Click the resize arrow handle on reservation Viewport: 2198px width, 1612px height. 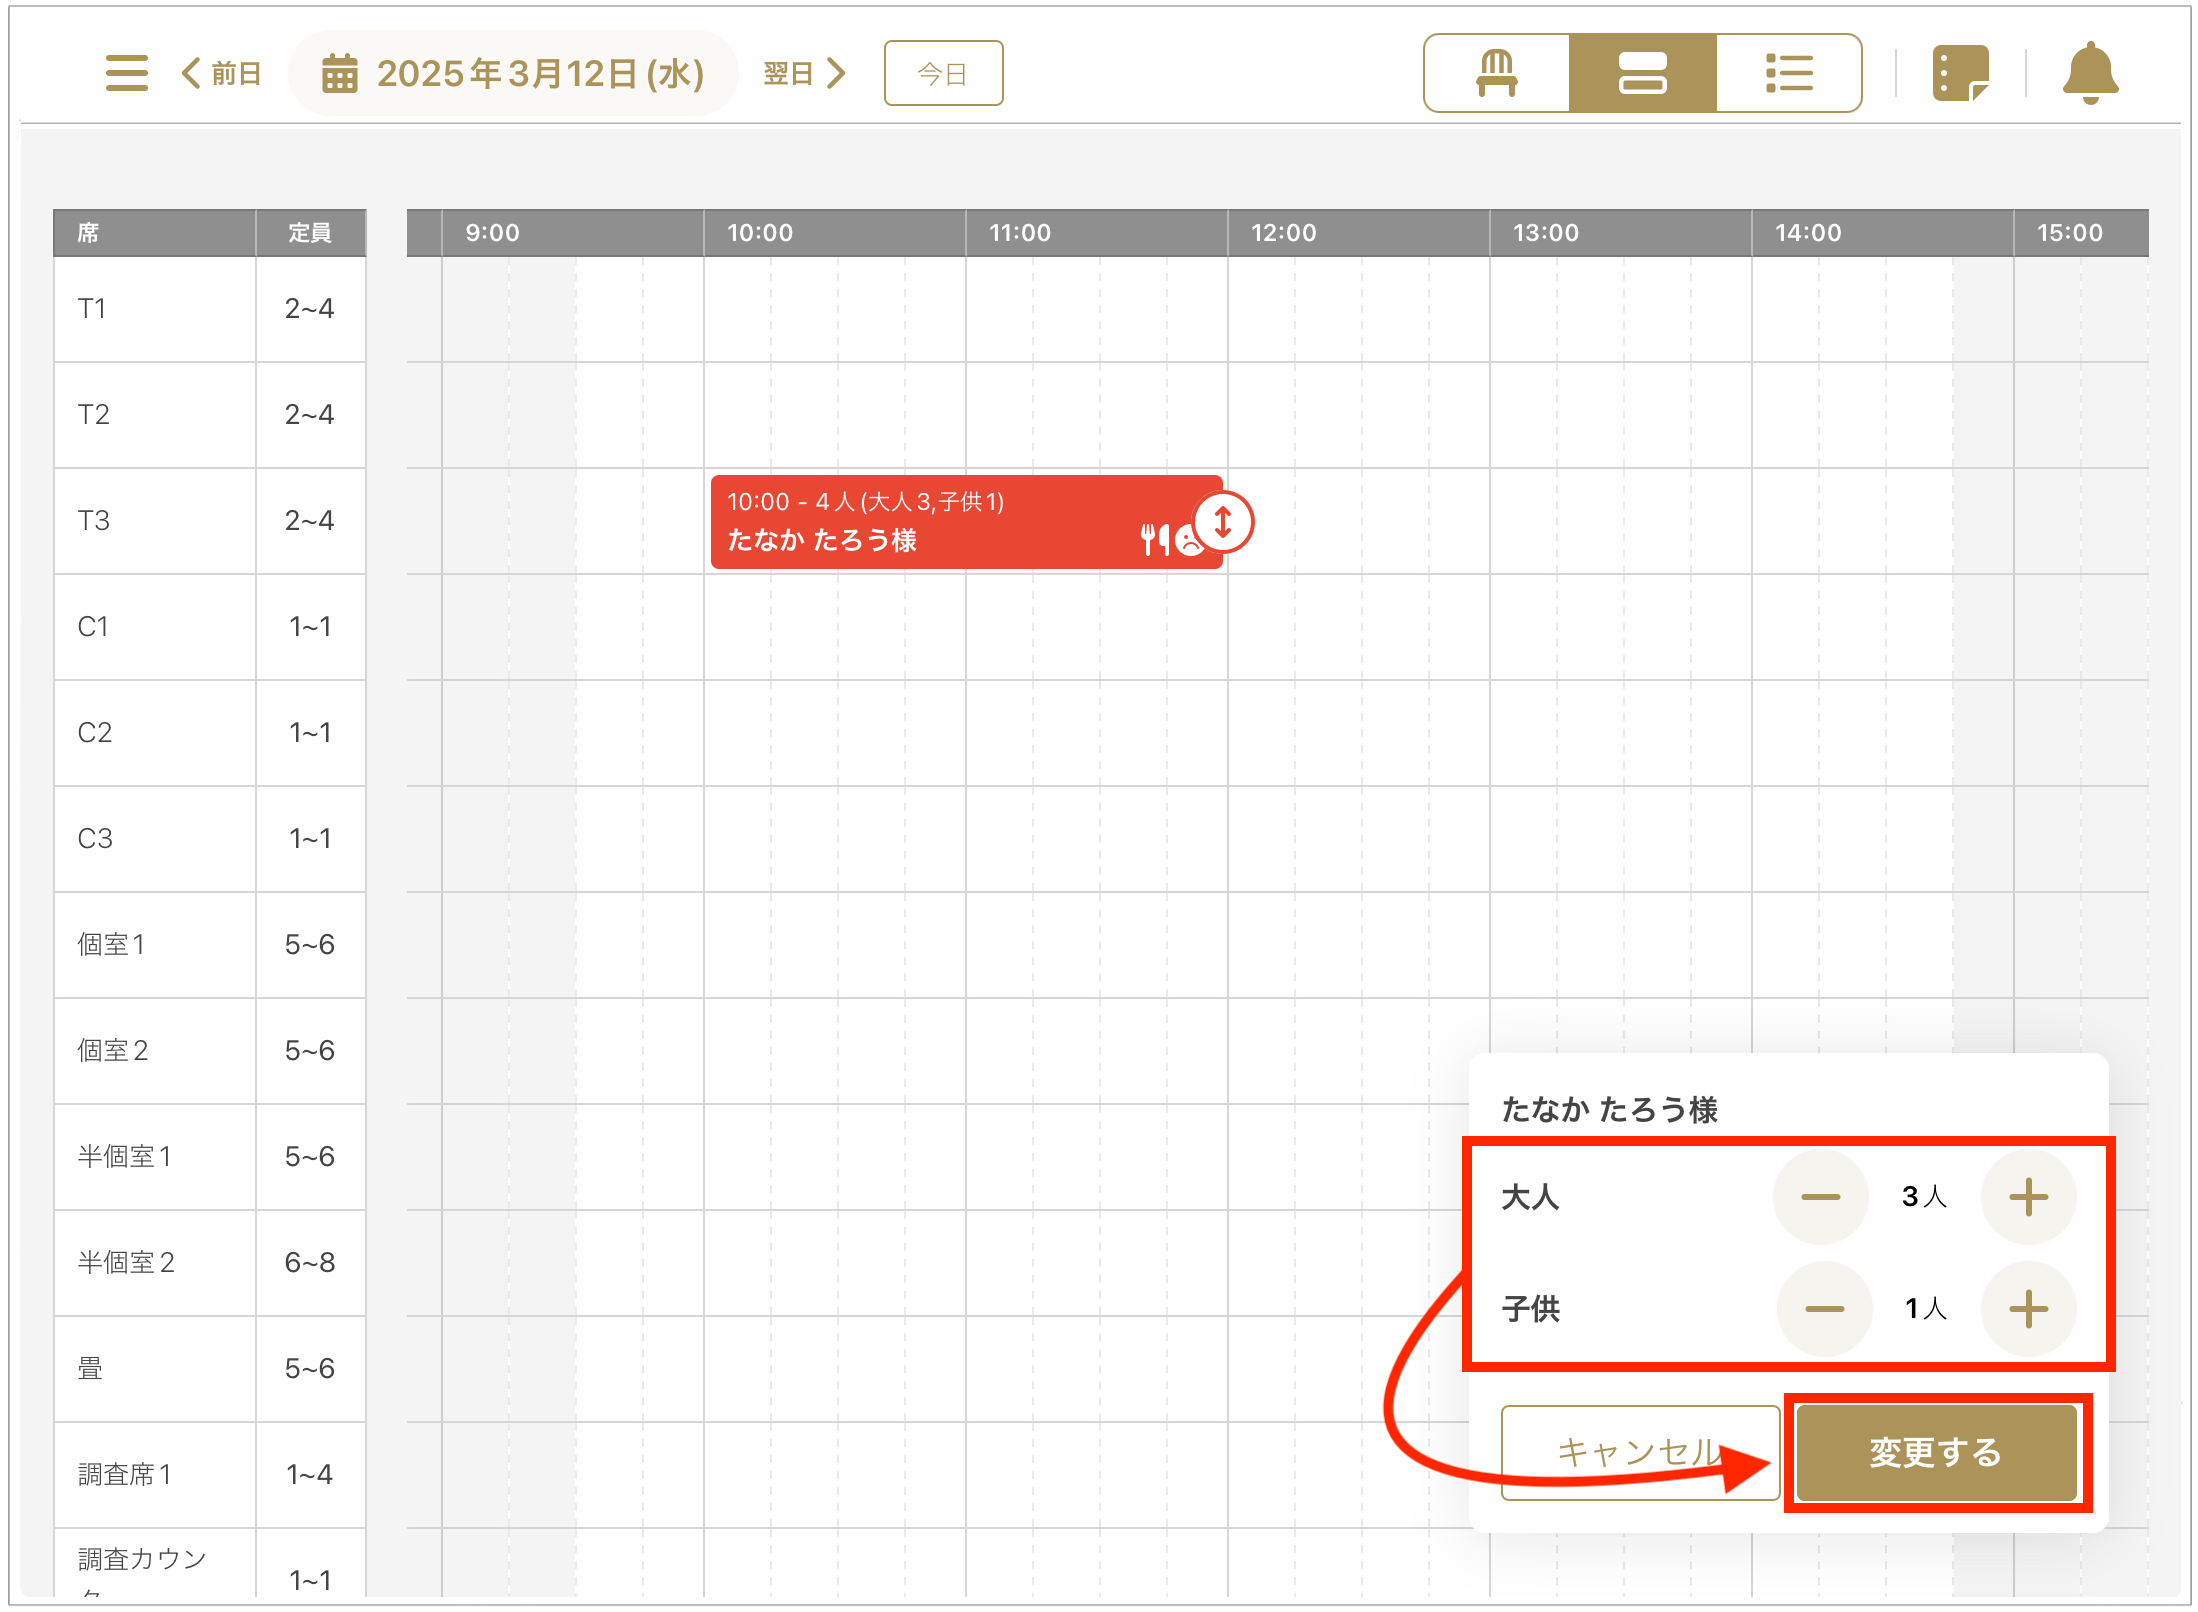tap(1222, 522)
